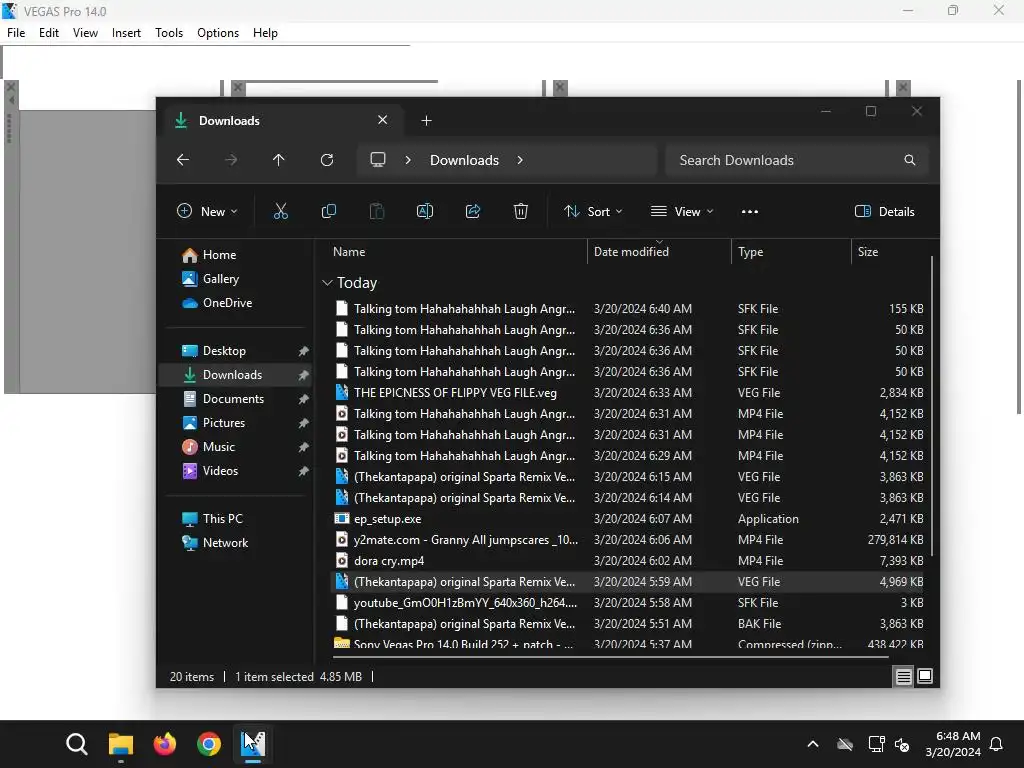This screenshot has width=1024, height=768.
Task: Click the Search Downloads field
Action: coord(796,160)
